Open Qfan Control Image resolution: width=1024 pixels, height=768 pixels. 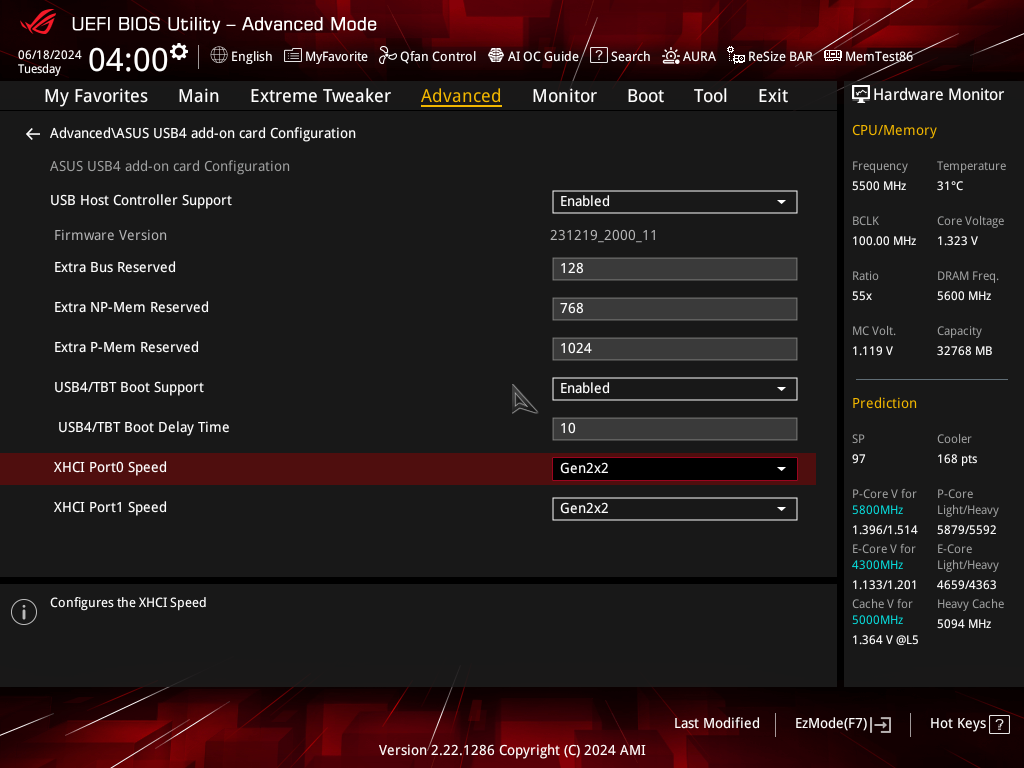[x=427, y=56]
